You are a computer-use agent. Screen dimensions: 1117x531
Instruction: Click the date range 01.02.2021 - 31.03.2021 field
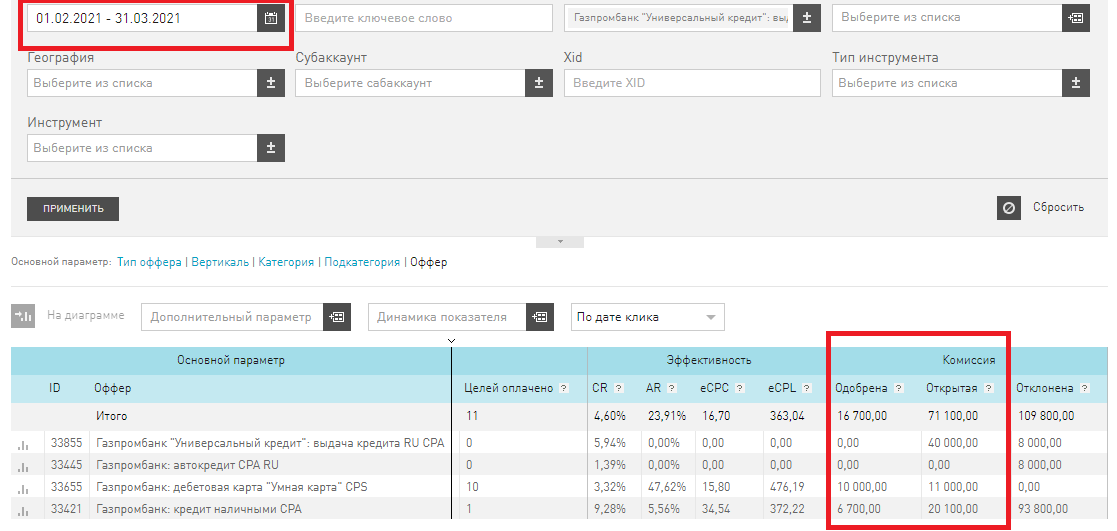pos(142,19)
